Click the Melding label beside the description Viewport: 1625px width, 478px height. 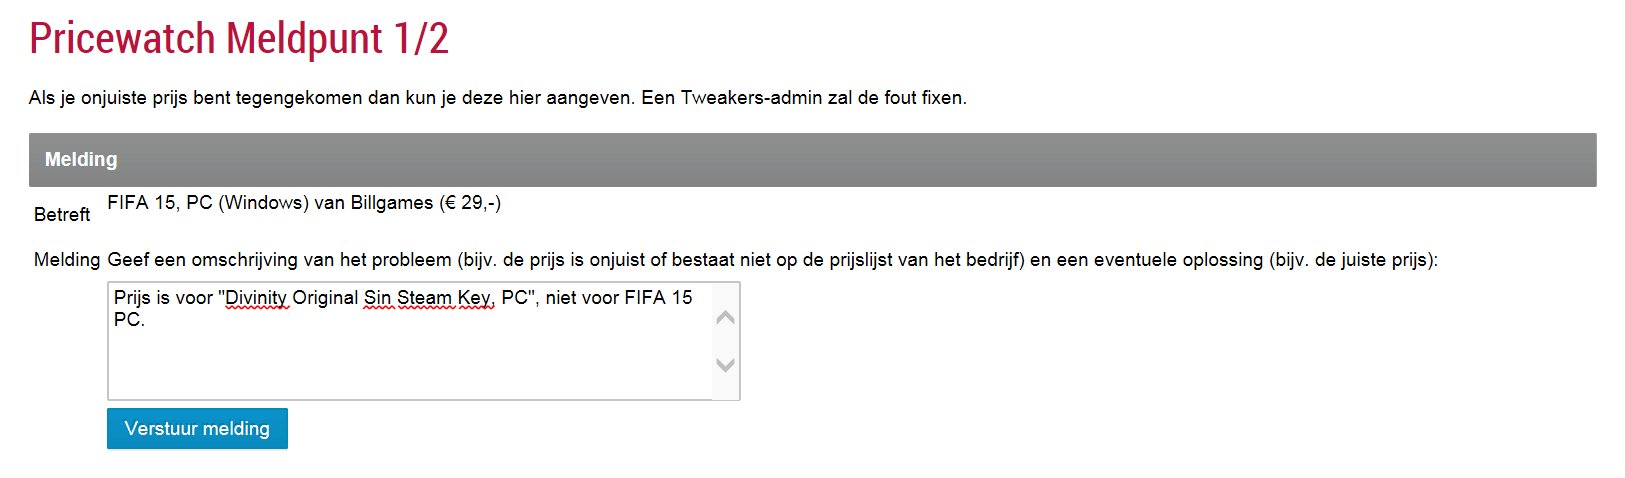[67, 260]
